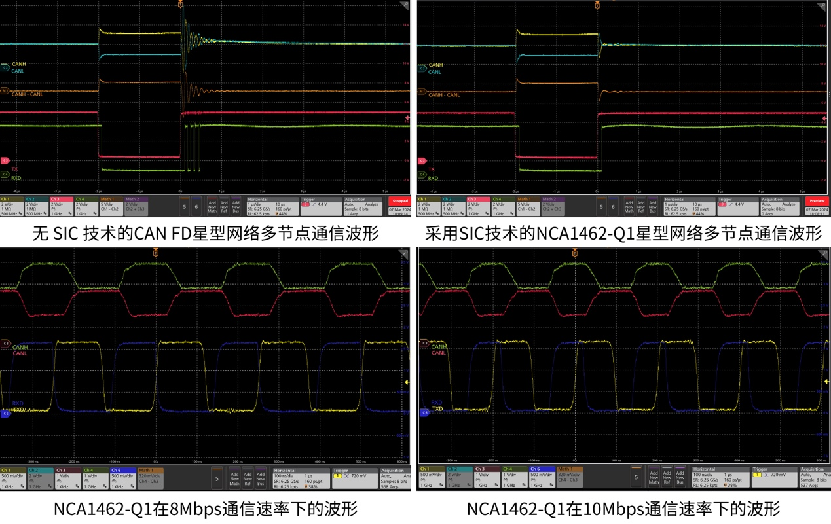Open Horizontal badge in 10Mbps panel
The image size is (831, 524).
coord(721,478)
